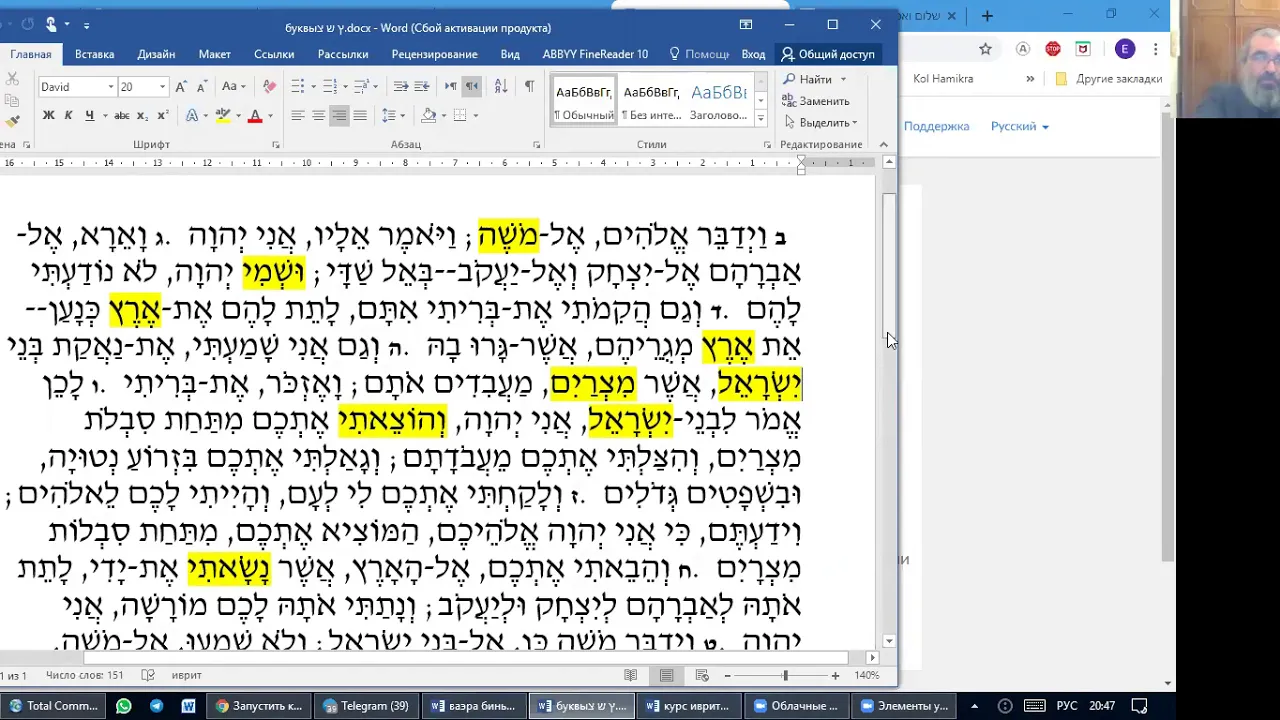Open WhatsApp from the taskbar
This screenshot has height=720, width=1280.
[124, 706]
